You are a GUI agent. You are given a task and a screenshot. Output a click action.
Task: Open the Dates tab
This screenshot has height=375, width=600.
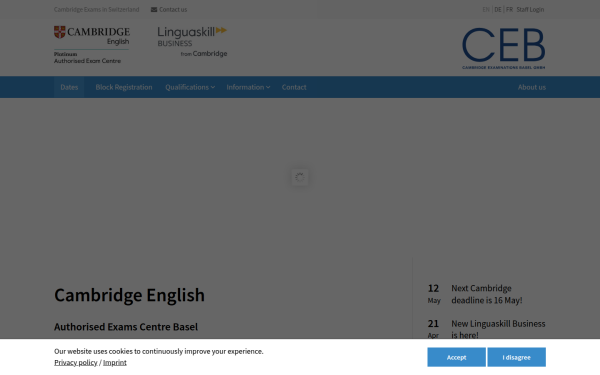point(69,87)
